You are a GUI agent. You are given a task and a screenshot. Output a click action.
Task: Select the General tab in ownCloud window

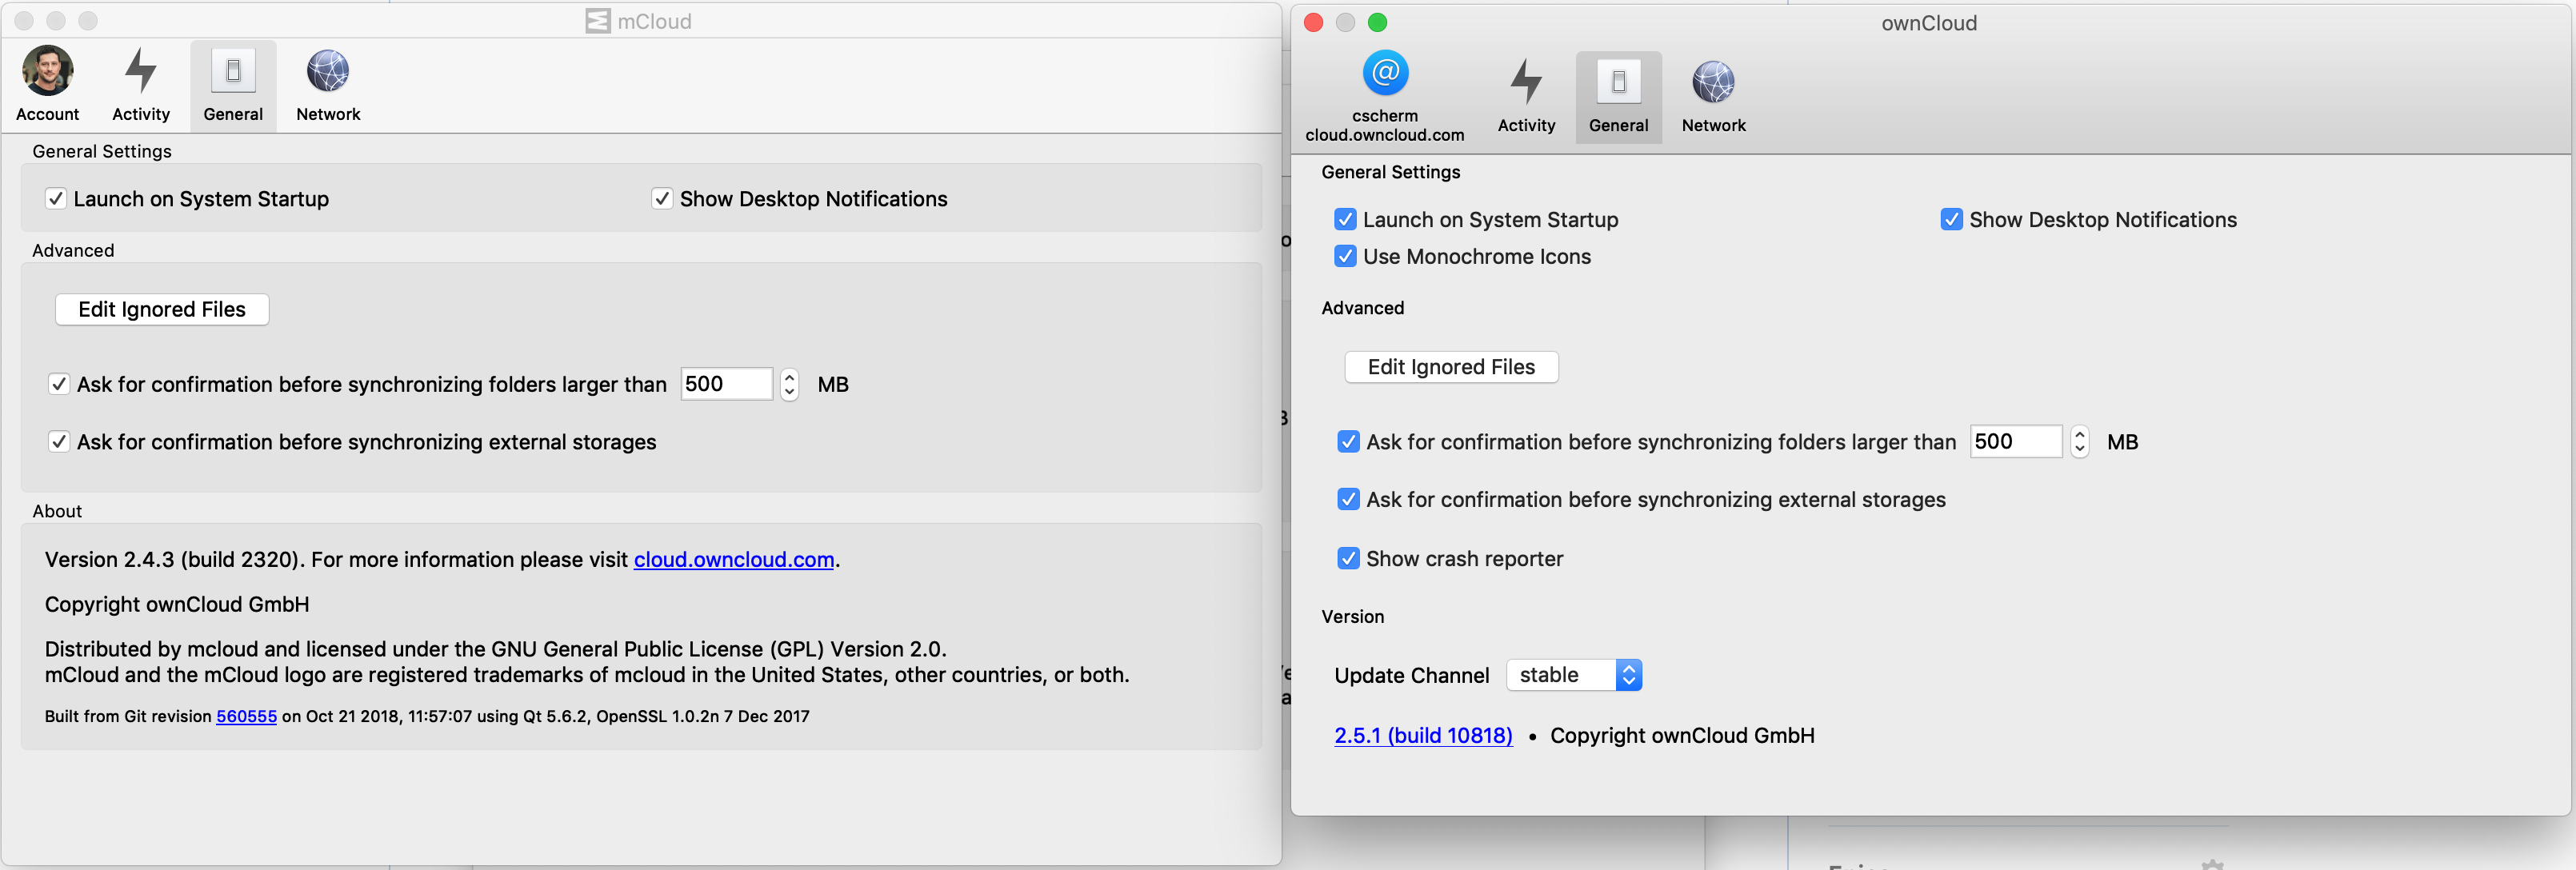[1618, 97]
